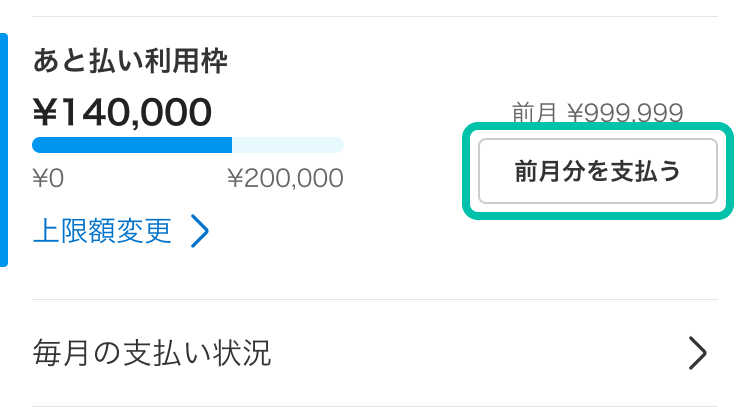
Task: Click the blue vertical accent bar at left
Action: [x=4, y=150]
